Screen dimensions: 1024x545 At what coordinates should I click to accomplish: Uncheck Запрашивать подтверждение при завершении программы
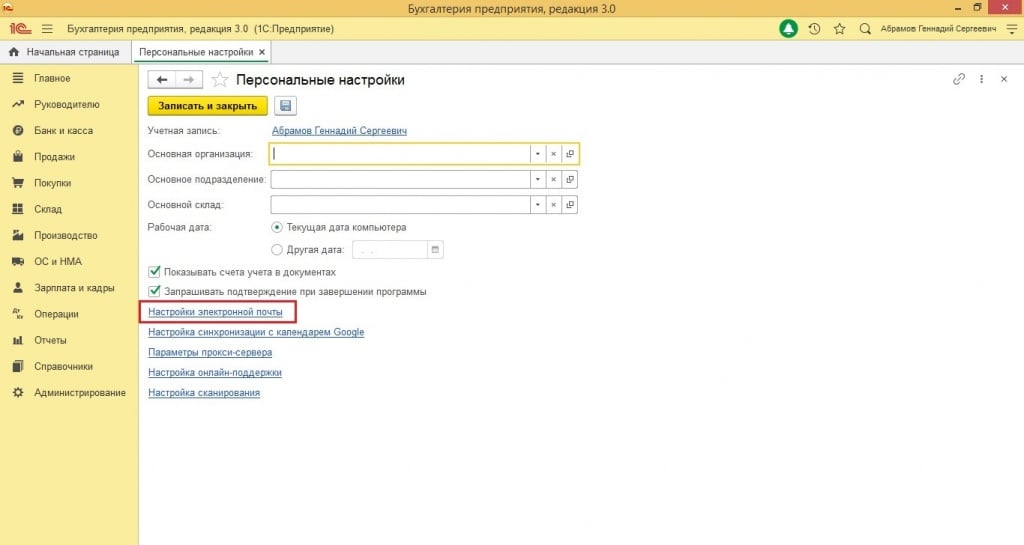click(155, 292)
